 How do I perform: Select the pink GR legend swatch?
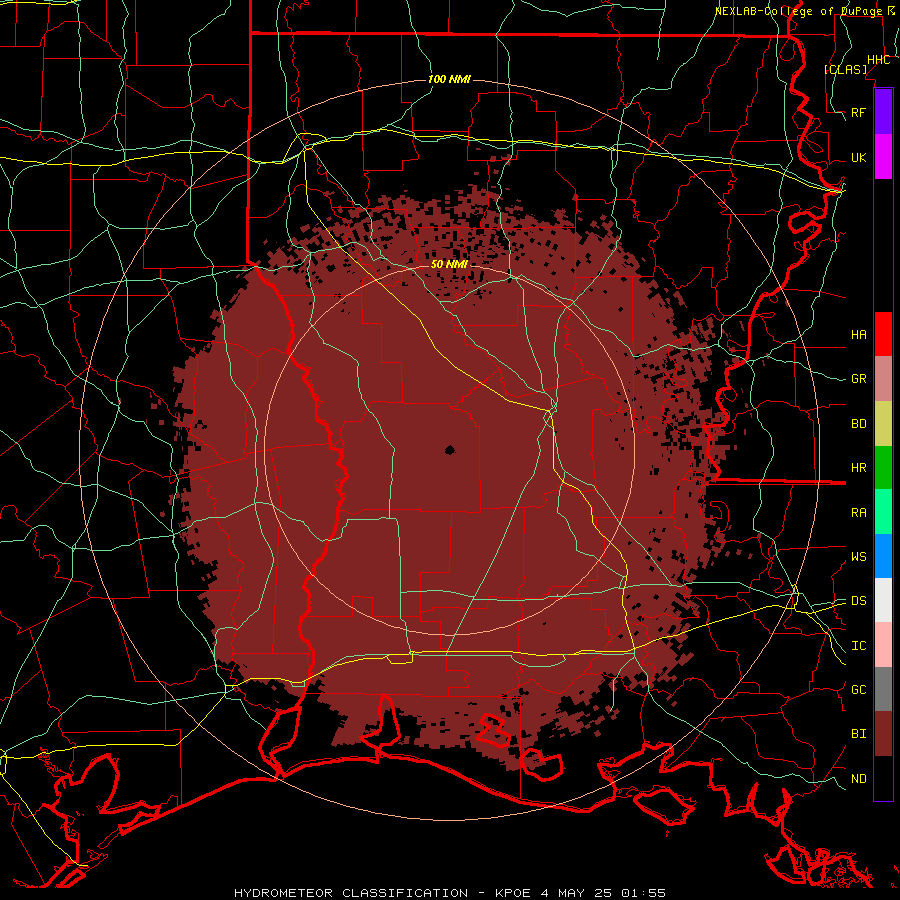click(883, 378)
